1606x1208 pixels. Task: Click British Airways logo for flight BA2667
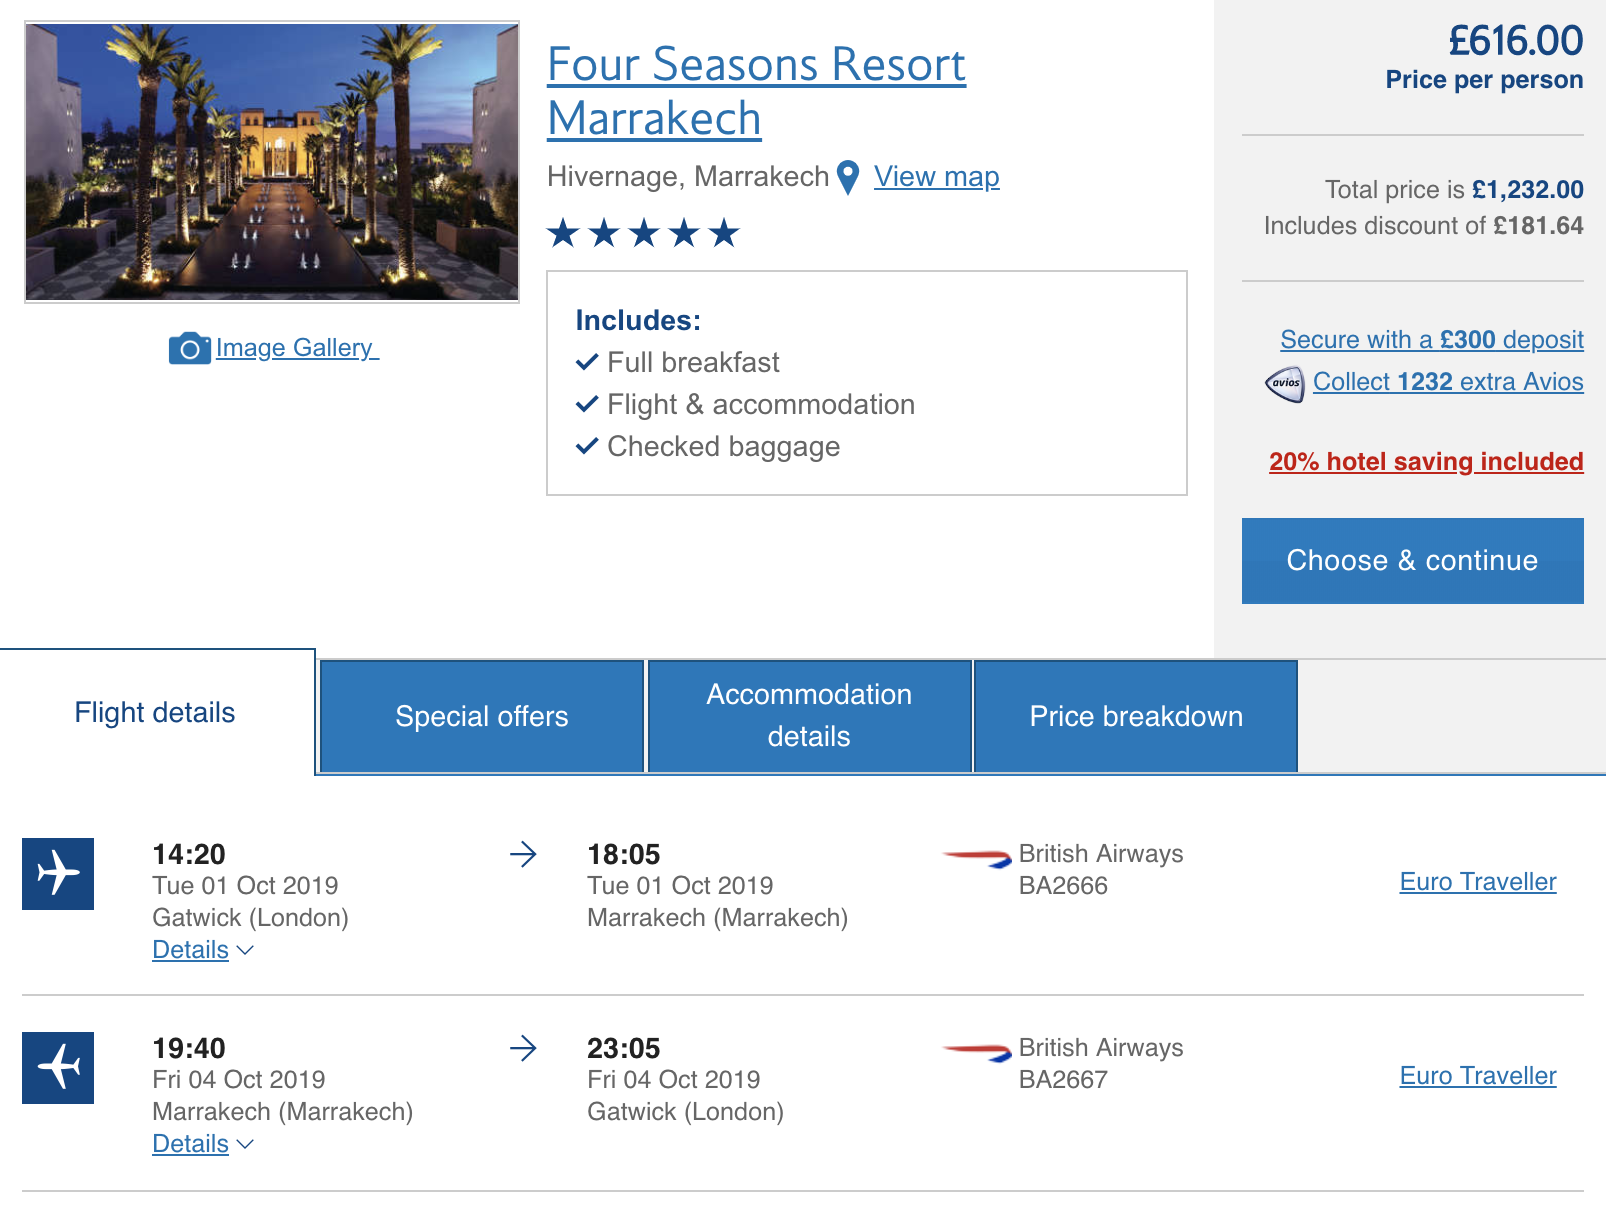(976, 1051)
